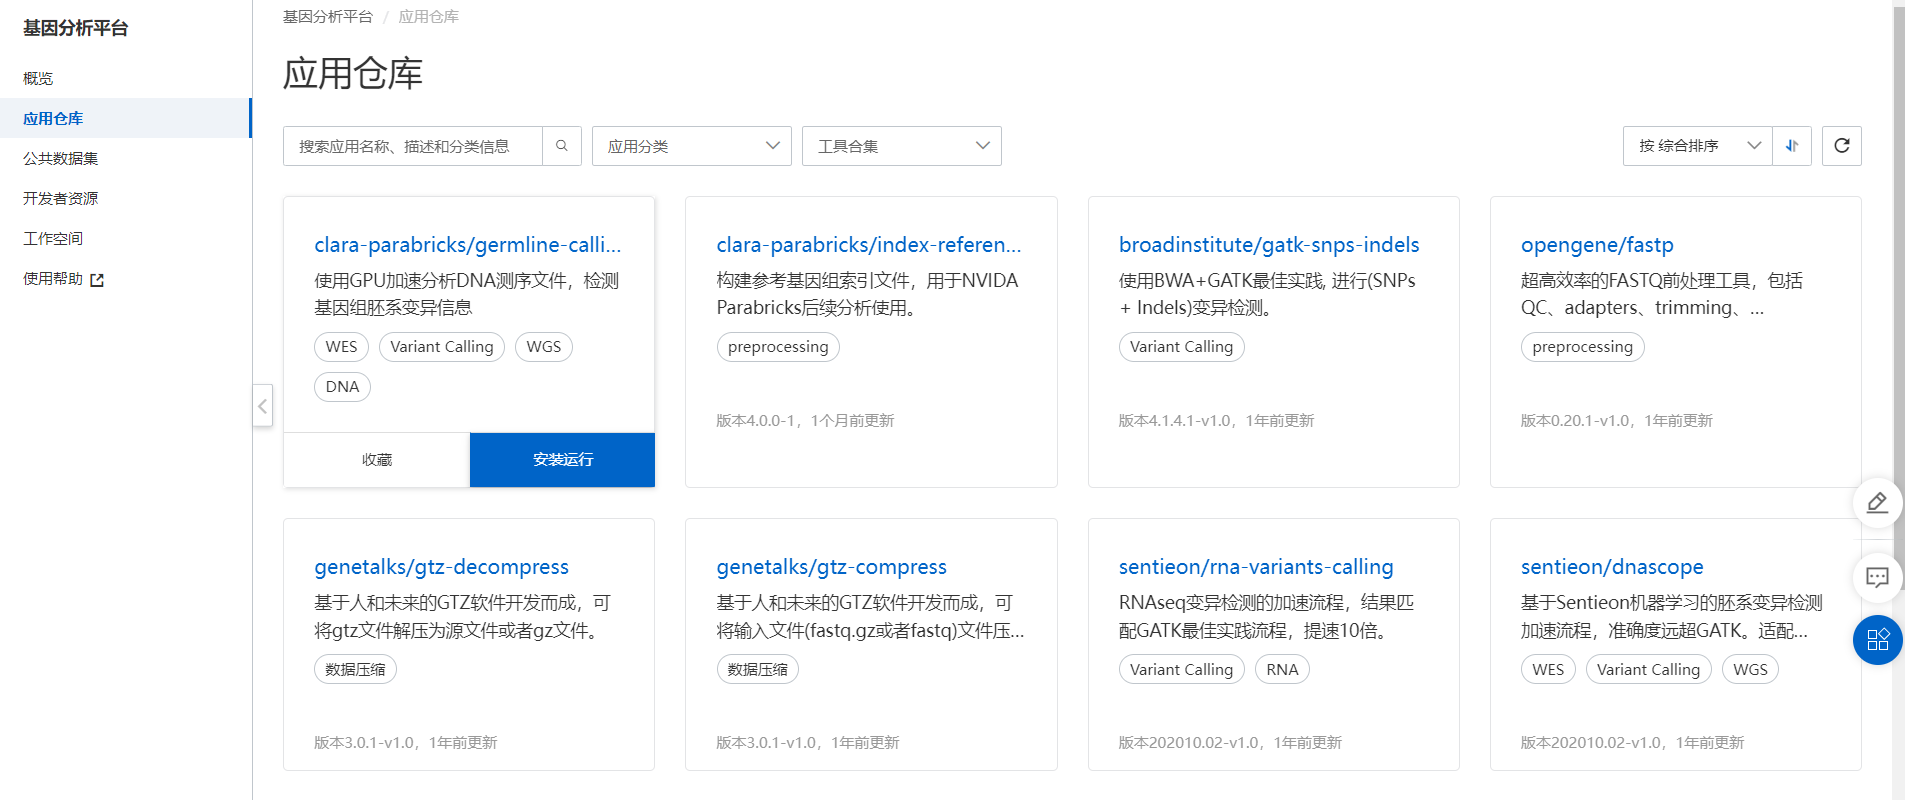
Task: Click the refresh icon button
Action: [1841, 146]
